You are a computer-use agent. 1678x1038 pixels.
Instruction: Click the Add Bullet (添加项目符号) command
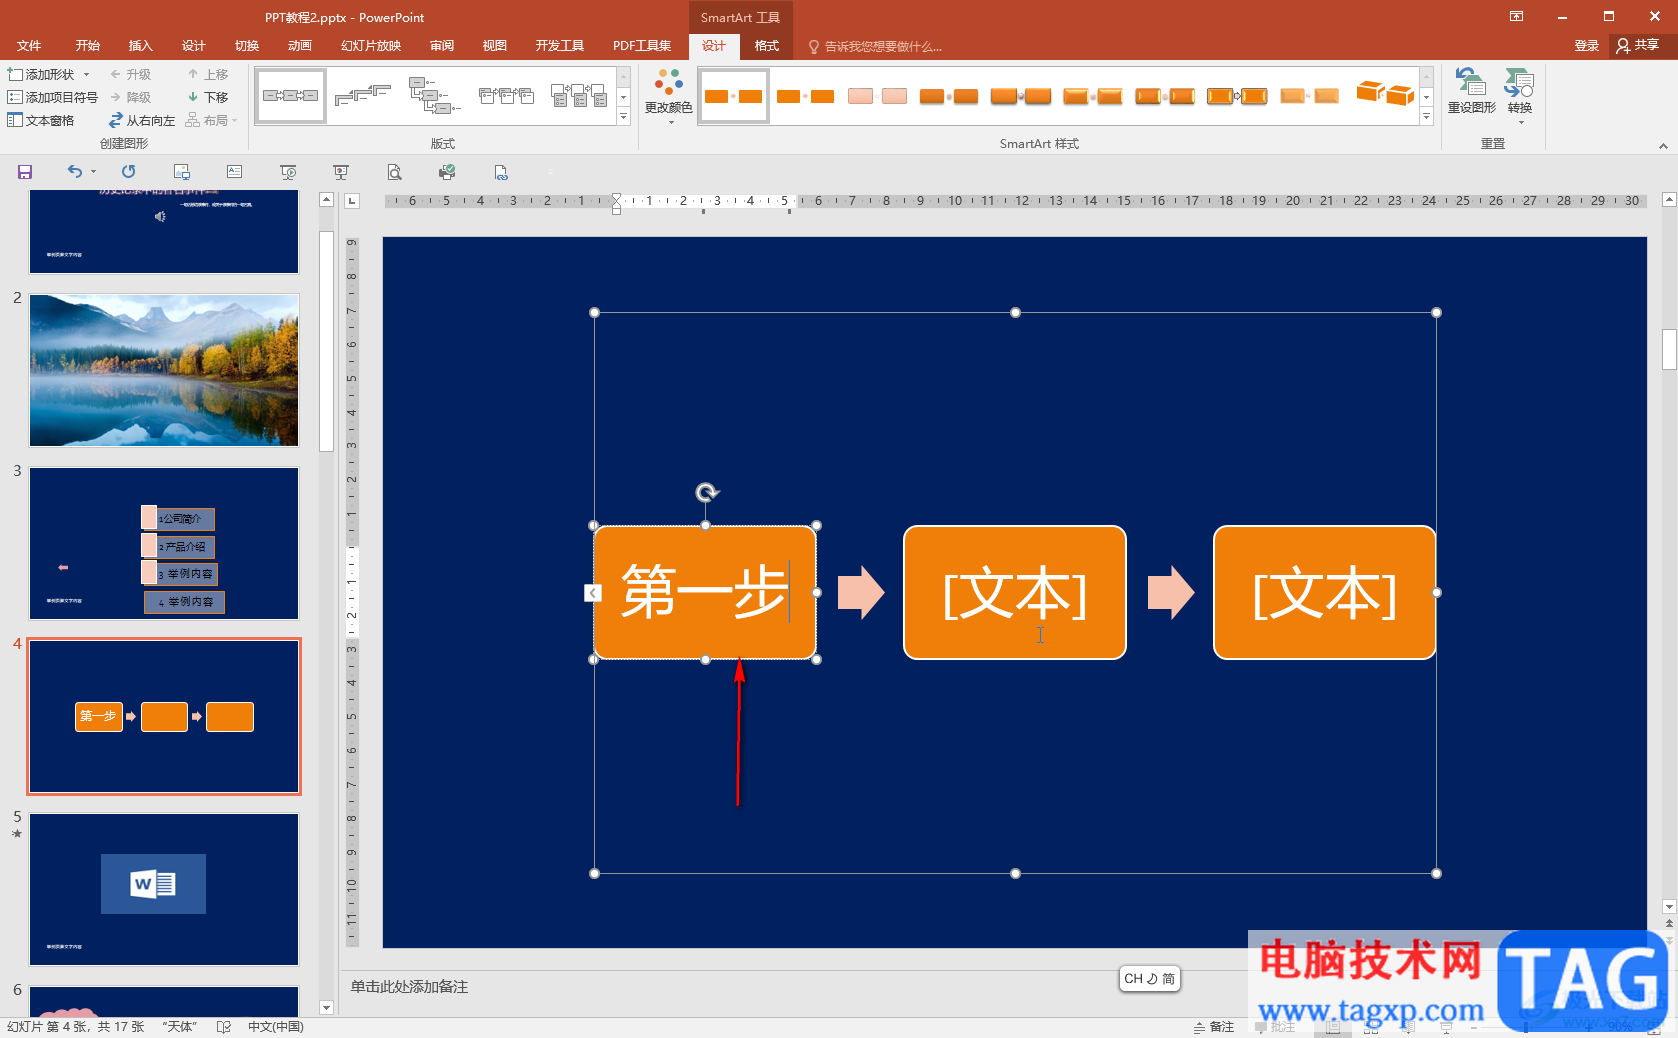[x=53, y=97]
